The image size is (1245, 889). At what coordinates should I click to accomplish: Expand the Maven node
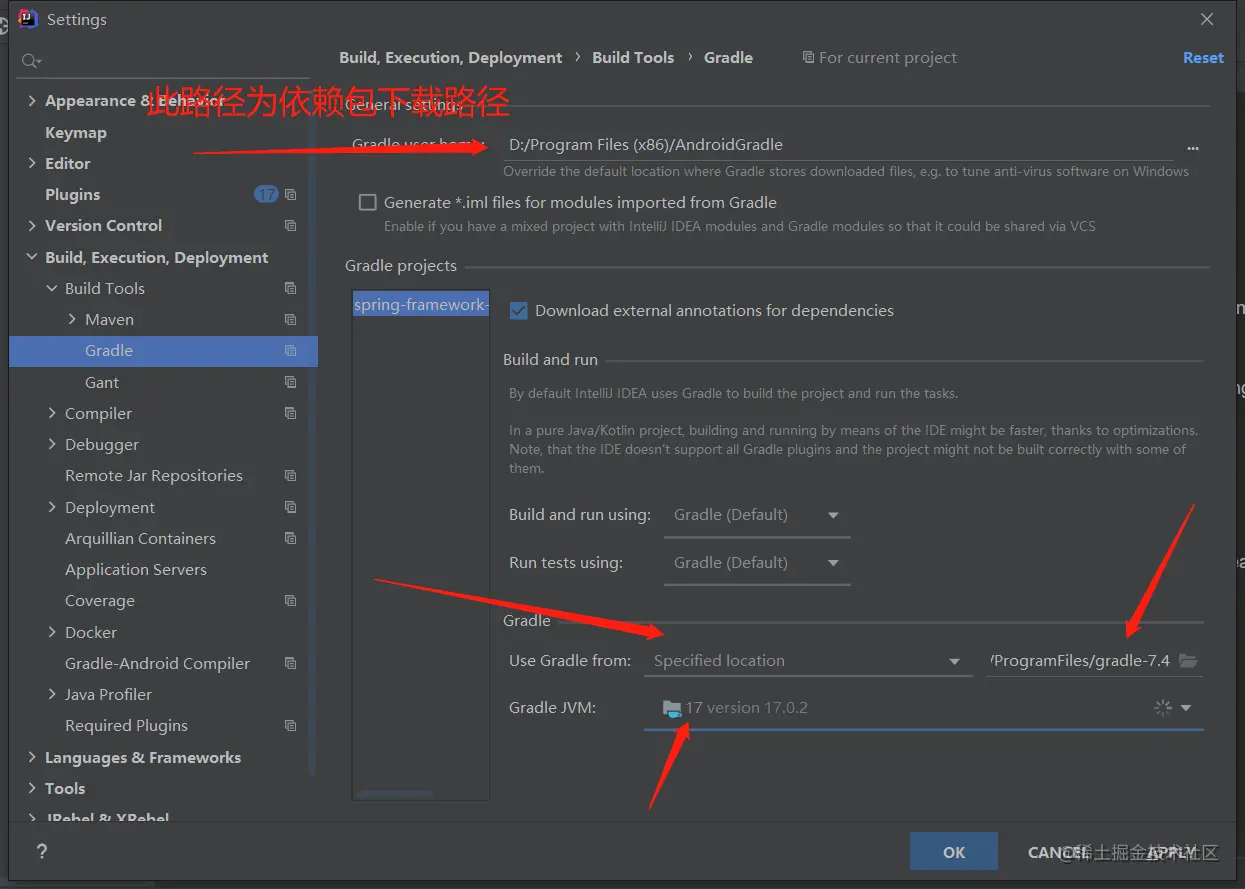coord(72,319)
